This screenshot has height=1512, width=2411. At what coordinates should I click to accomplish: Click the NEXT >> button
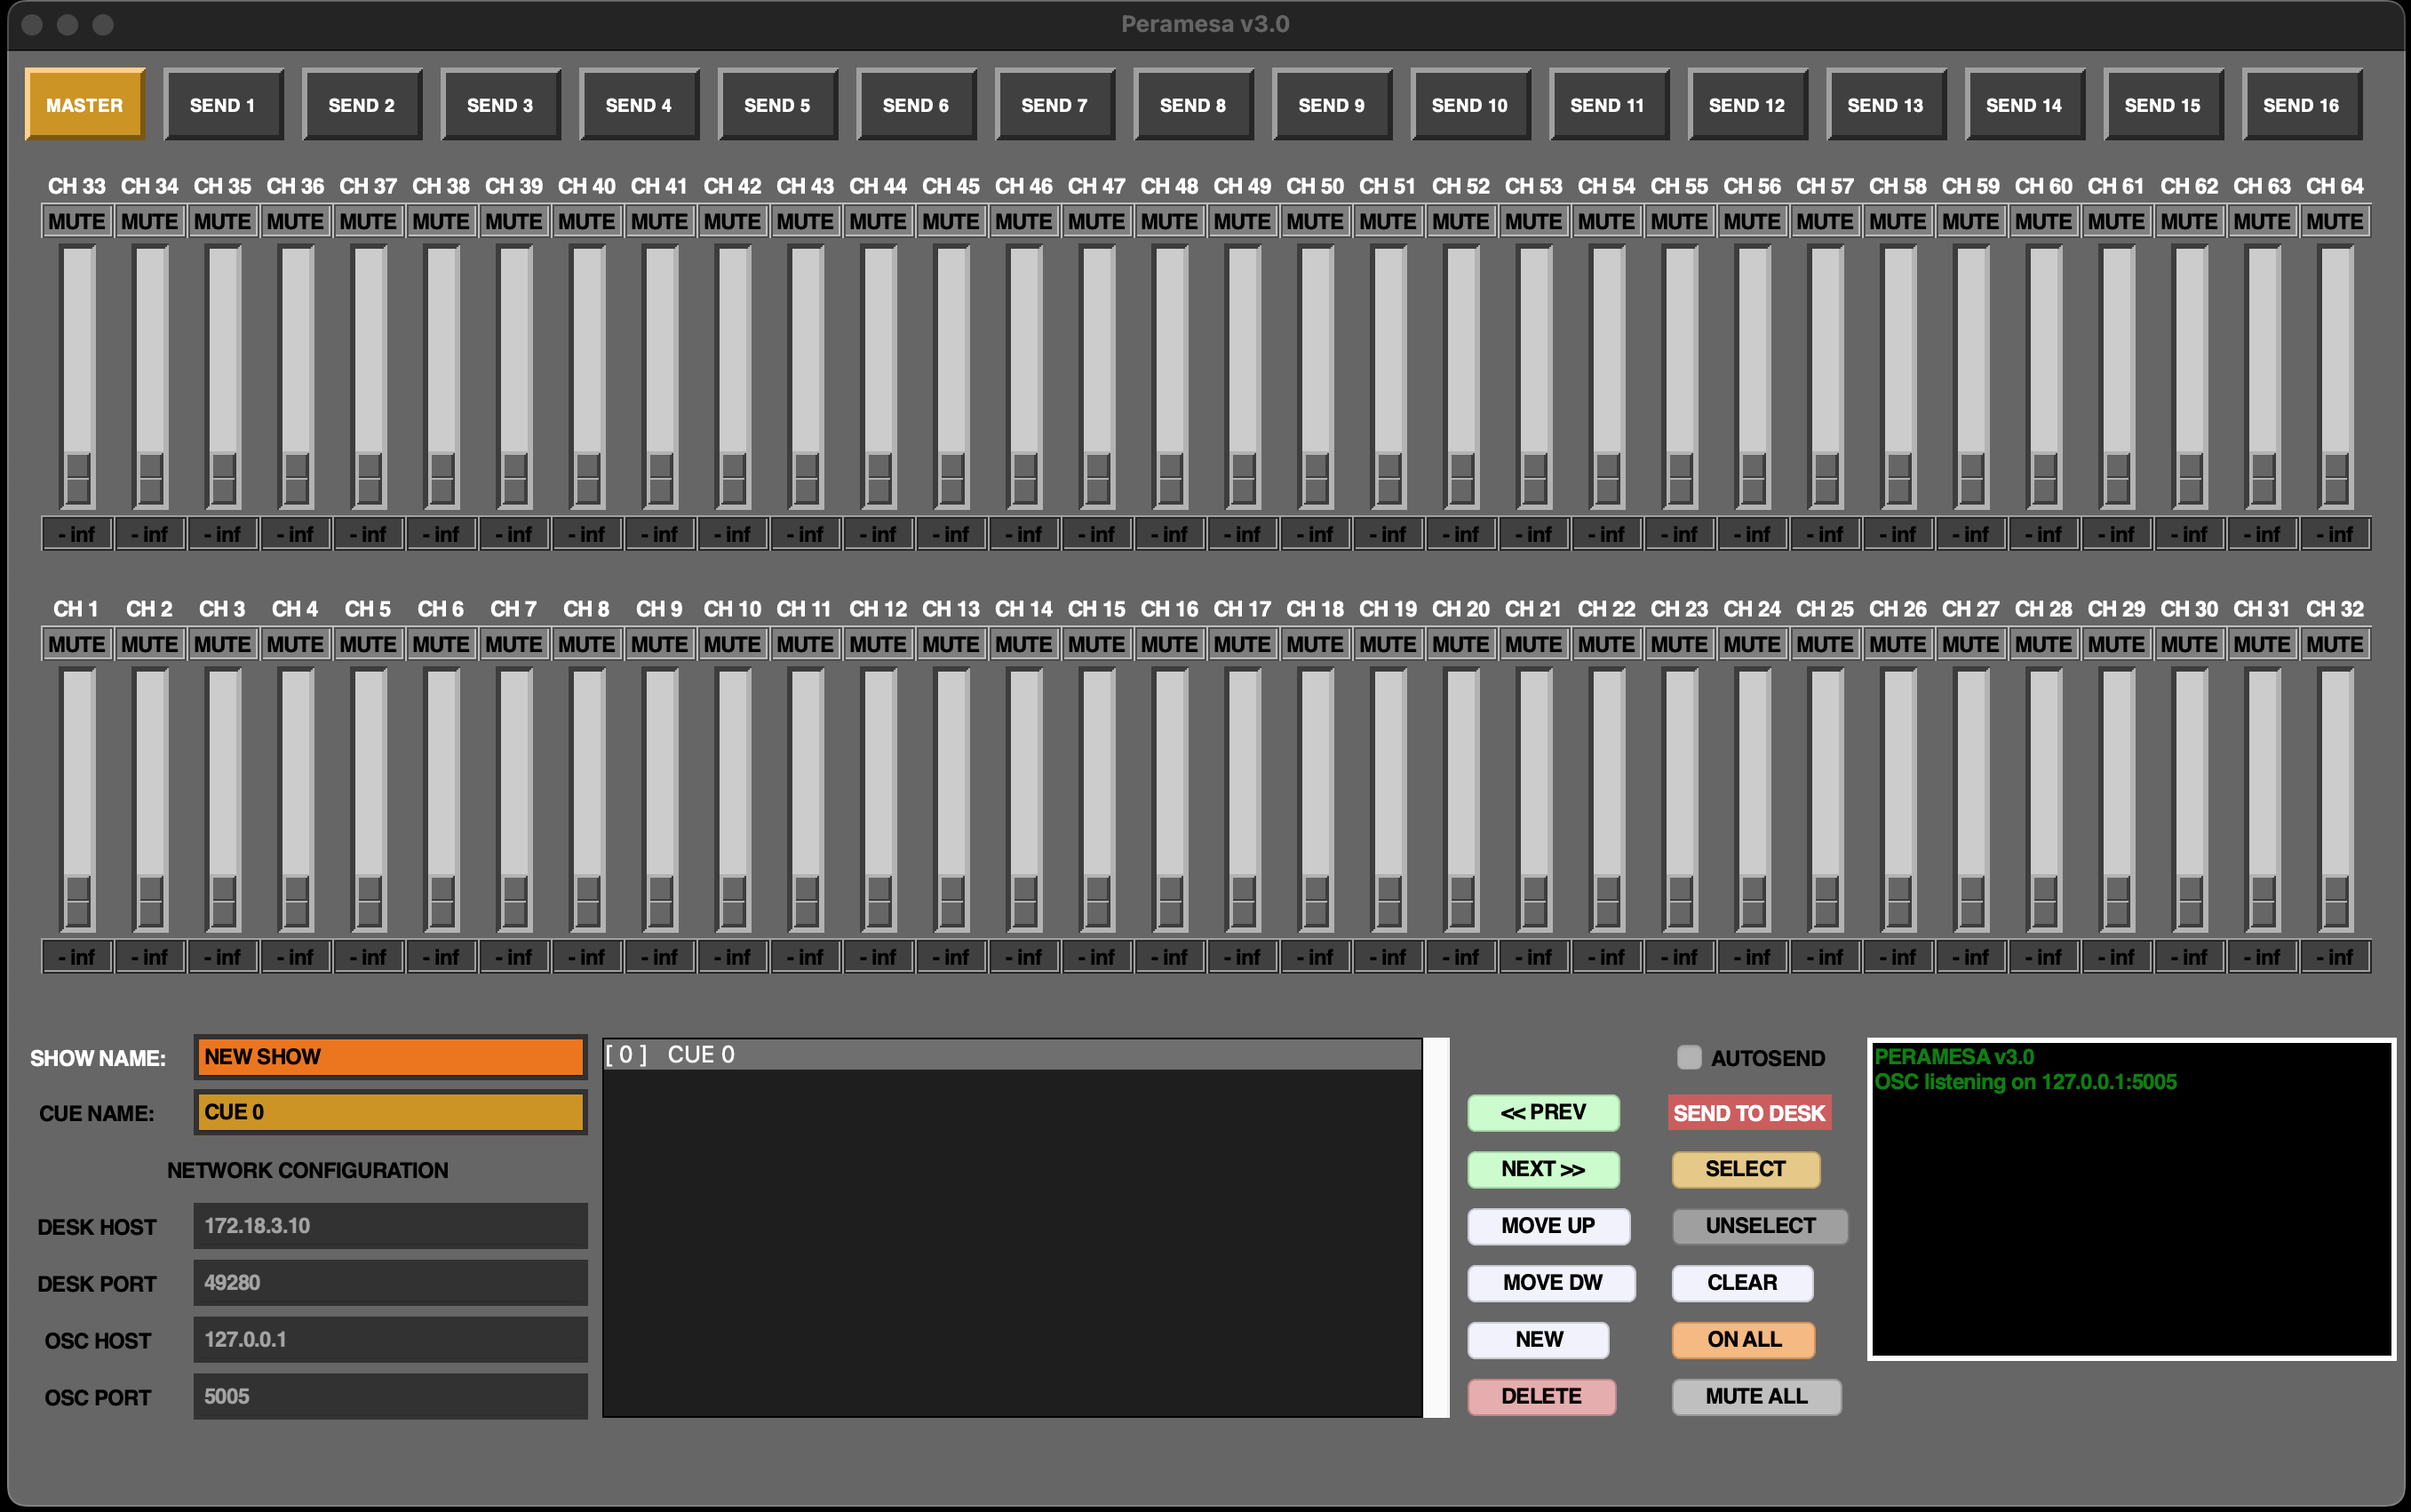pos(1543,1169)
